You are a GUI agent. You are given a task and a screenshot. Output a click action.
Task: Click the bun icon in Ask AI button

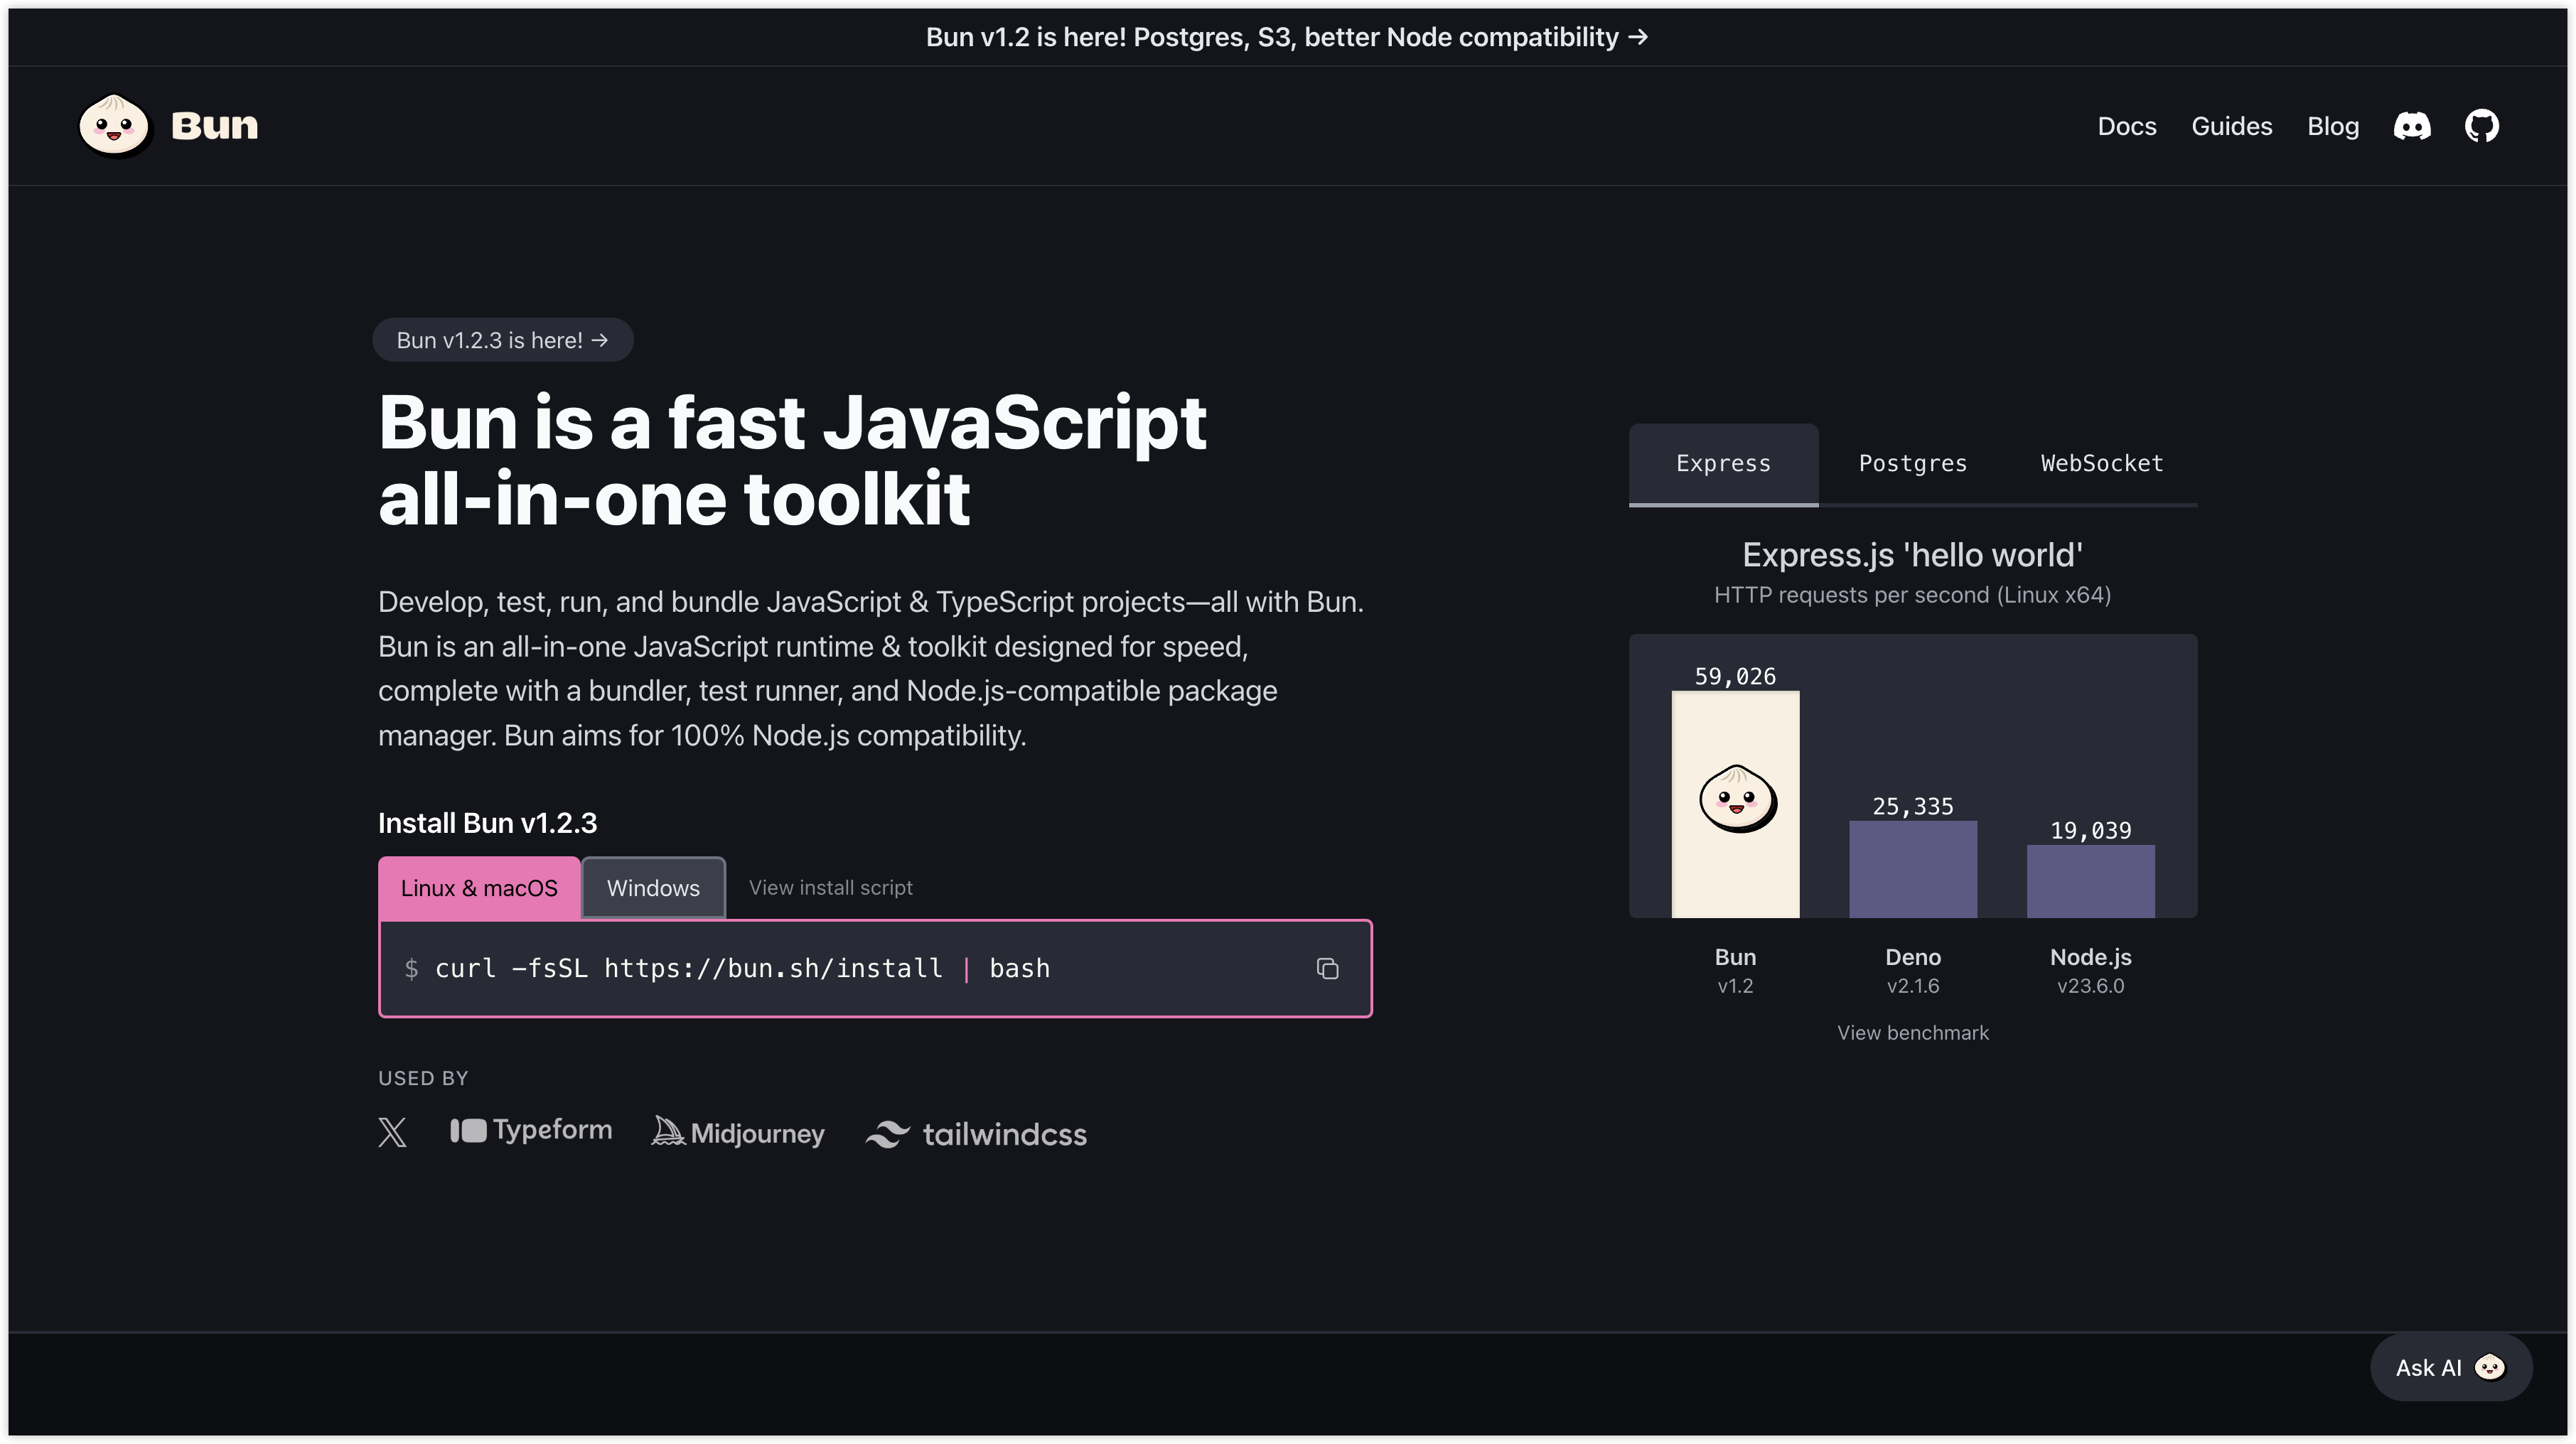tap(2490, 1367)
